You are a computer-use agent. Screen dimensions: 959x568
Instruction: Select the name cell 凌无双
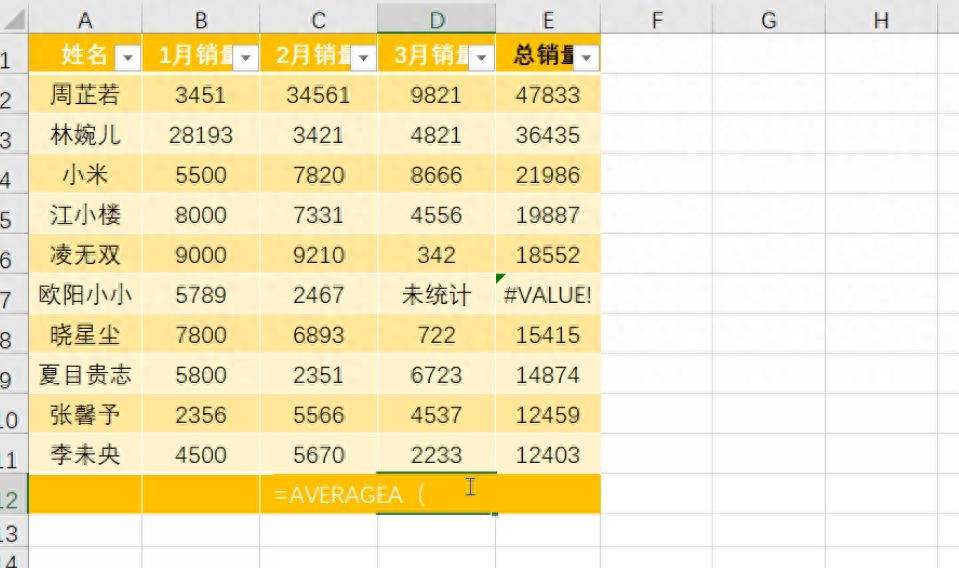(x=85, y=255)
